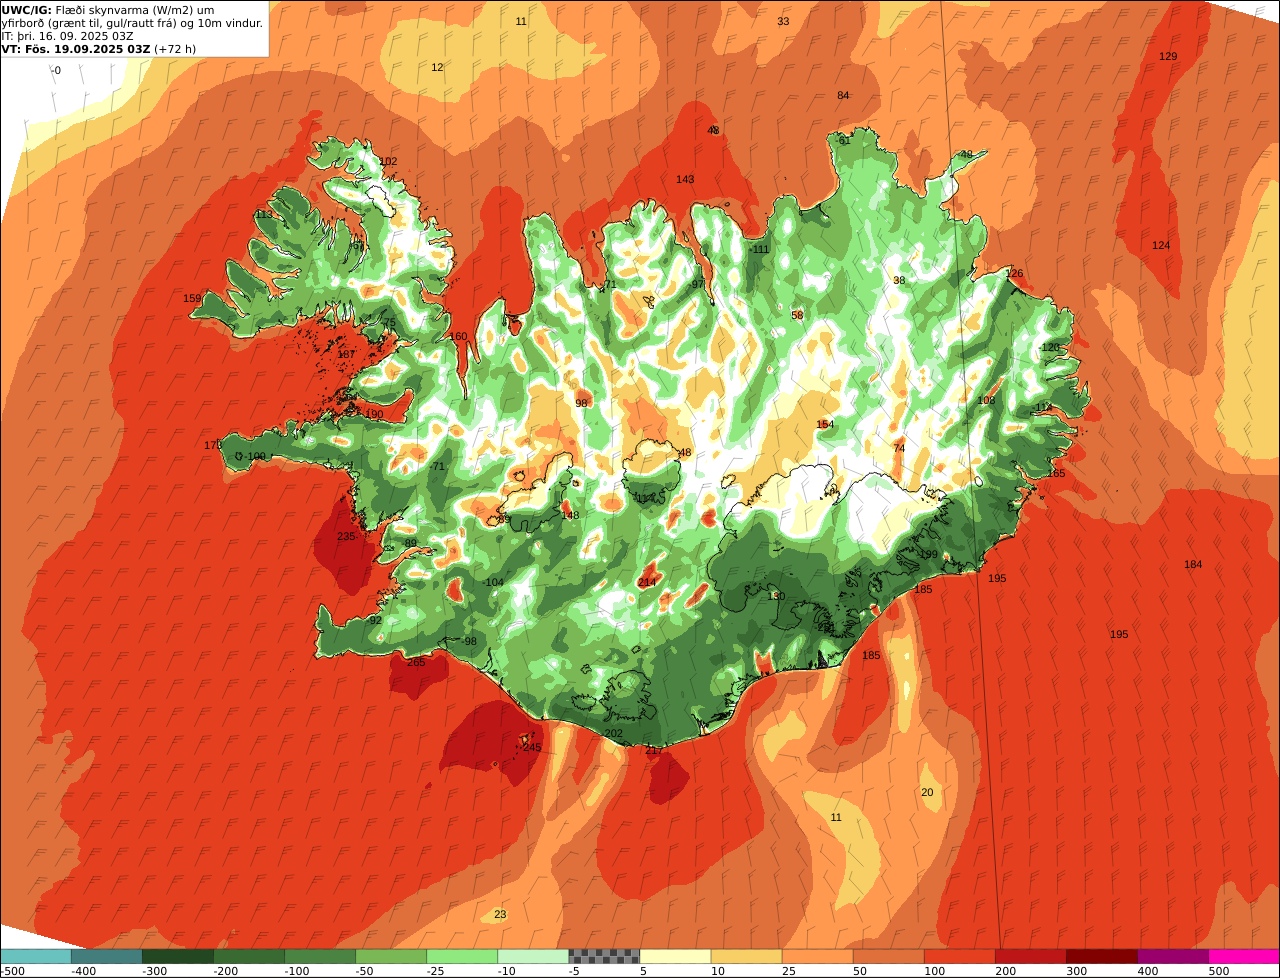Click the '165' value off the east coast

coord(1056,474)
